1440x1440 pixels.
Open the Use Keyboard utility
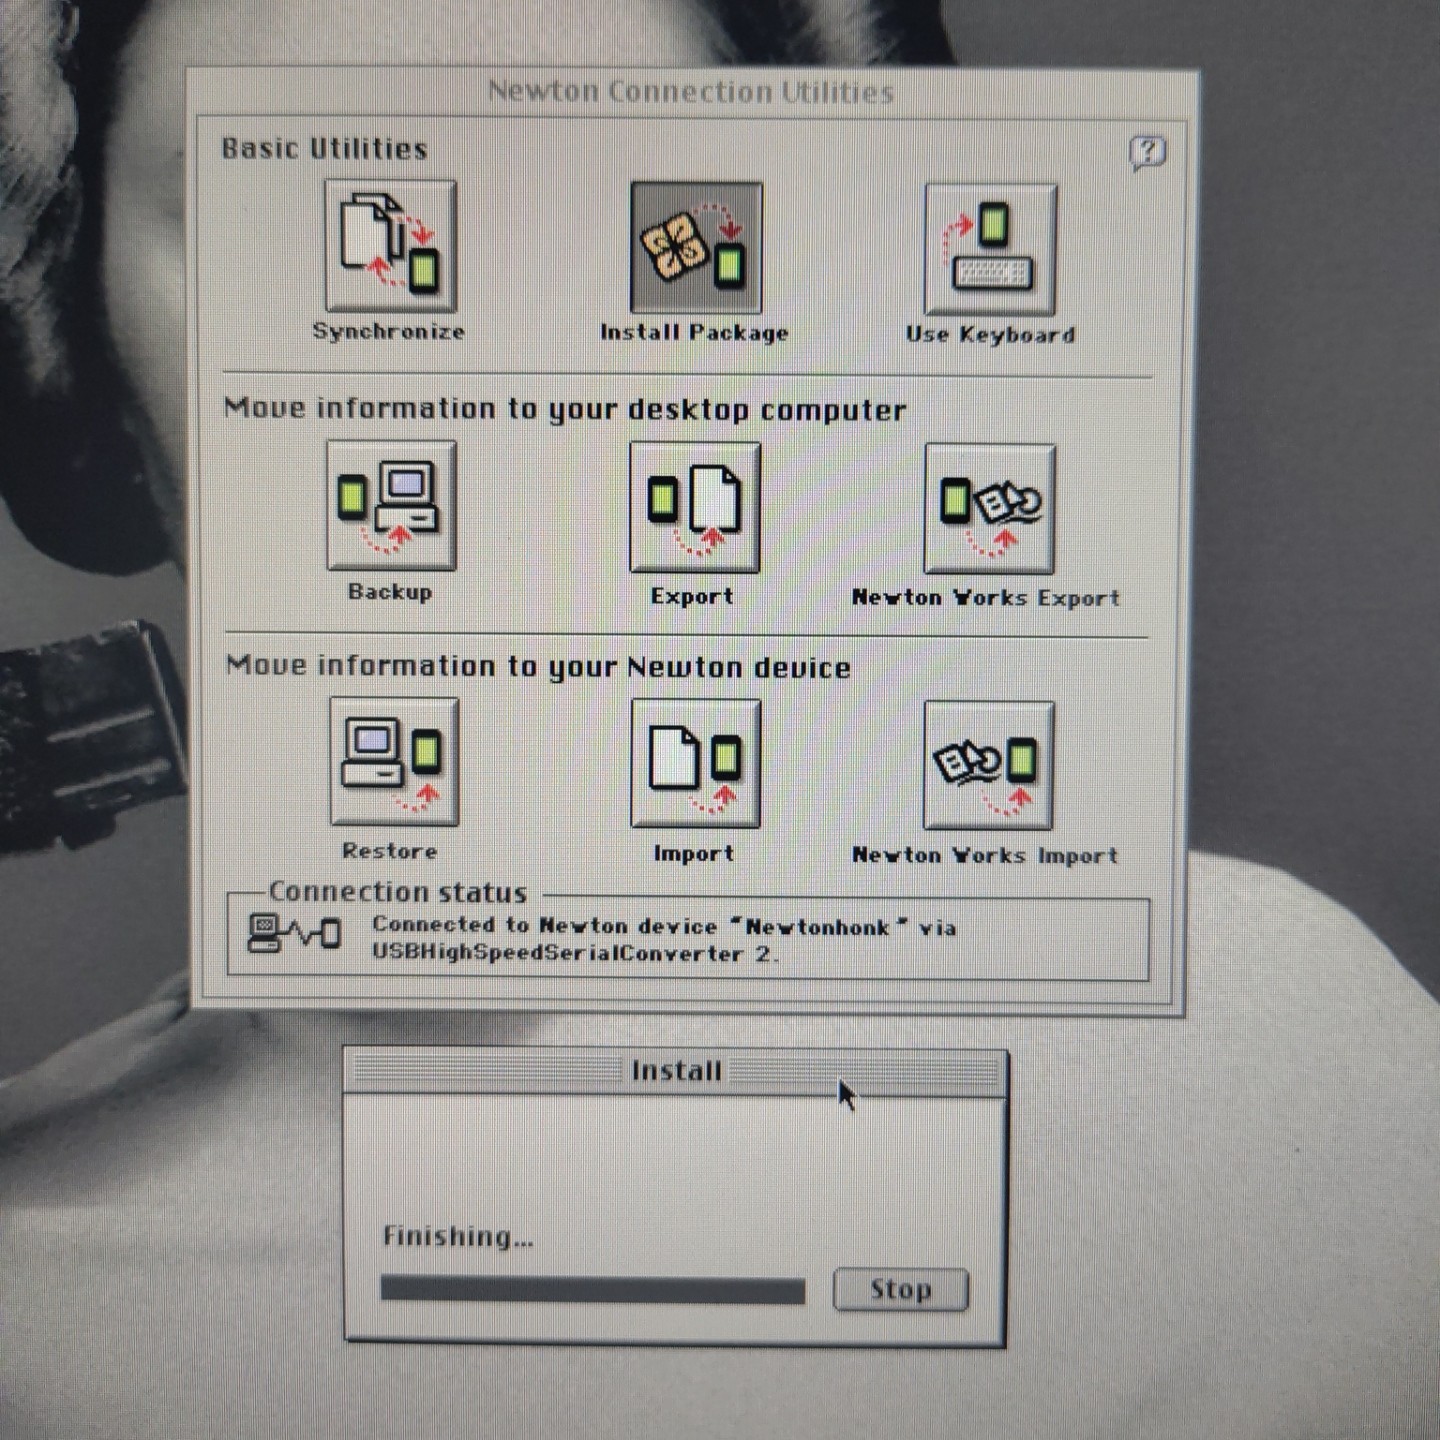click(990, 250)
